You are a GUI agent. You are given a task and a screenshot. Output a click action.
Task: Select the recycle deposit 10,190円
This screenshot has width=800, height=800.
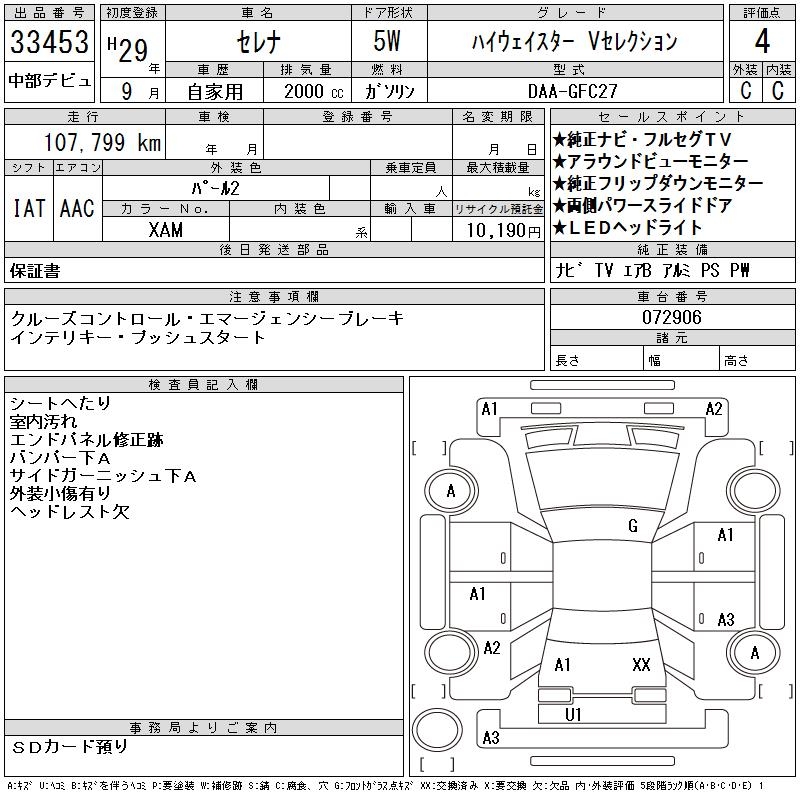click(x=504, y=231)
